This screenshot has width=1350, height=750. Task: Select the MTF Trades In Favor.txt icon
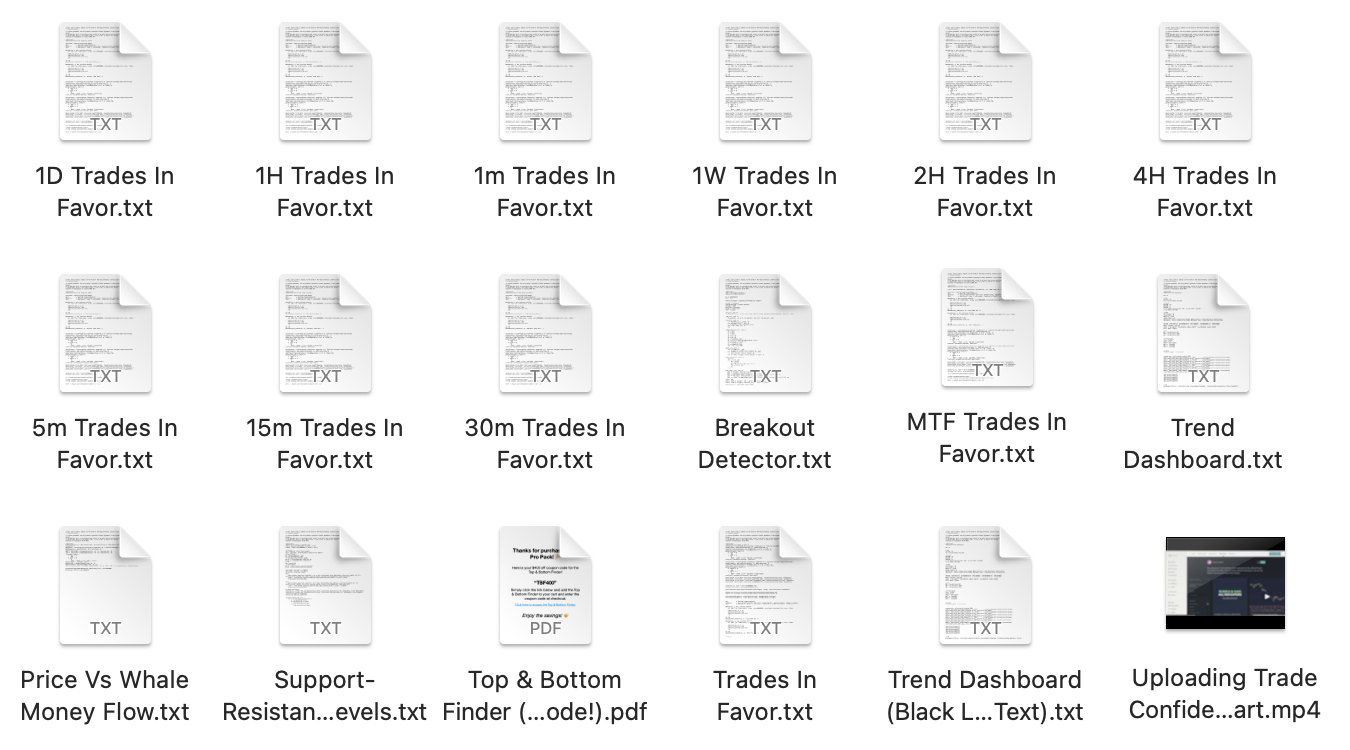point(987,328)
